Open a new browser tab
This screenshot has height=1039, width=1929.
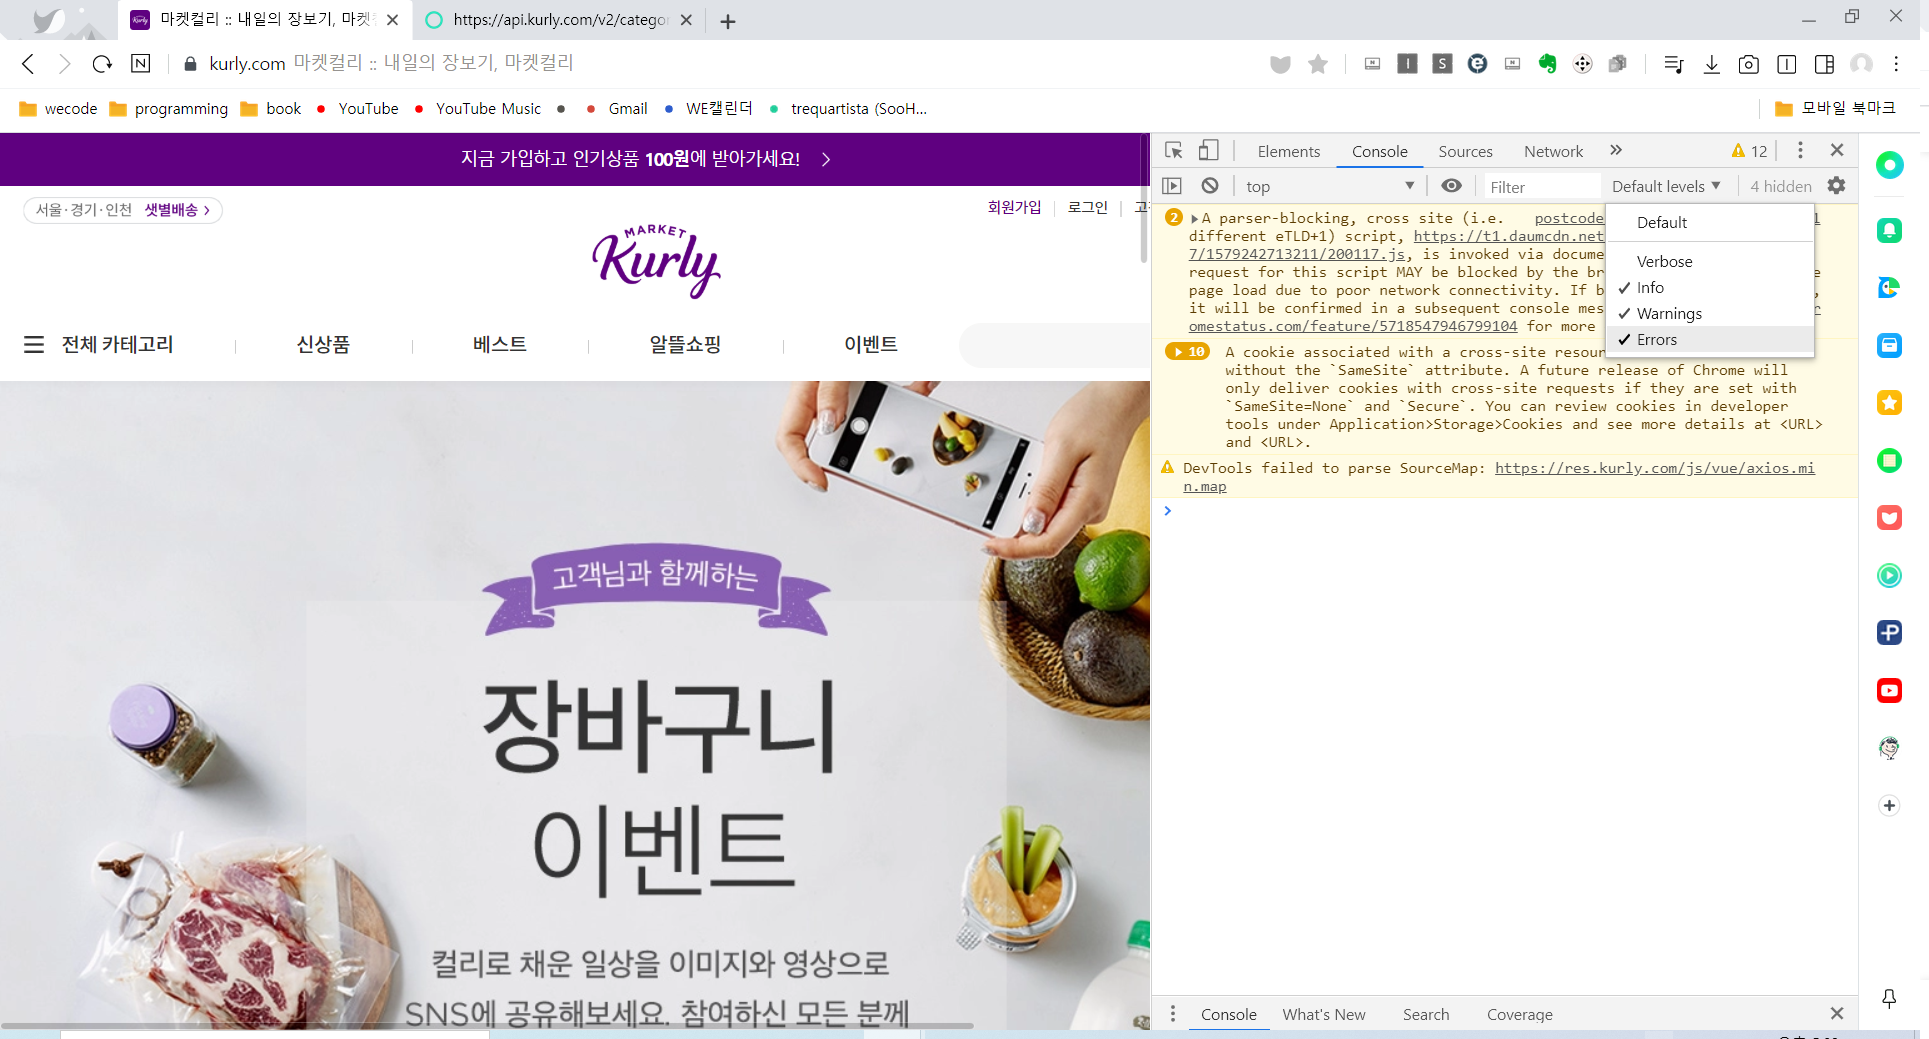pyautogui.click(x=728, y=21)
